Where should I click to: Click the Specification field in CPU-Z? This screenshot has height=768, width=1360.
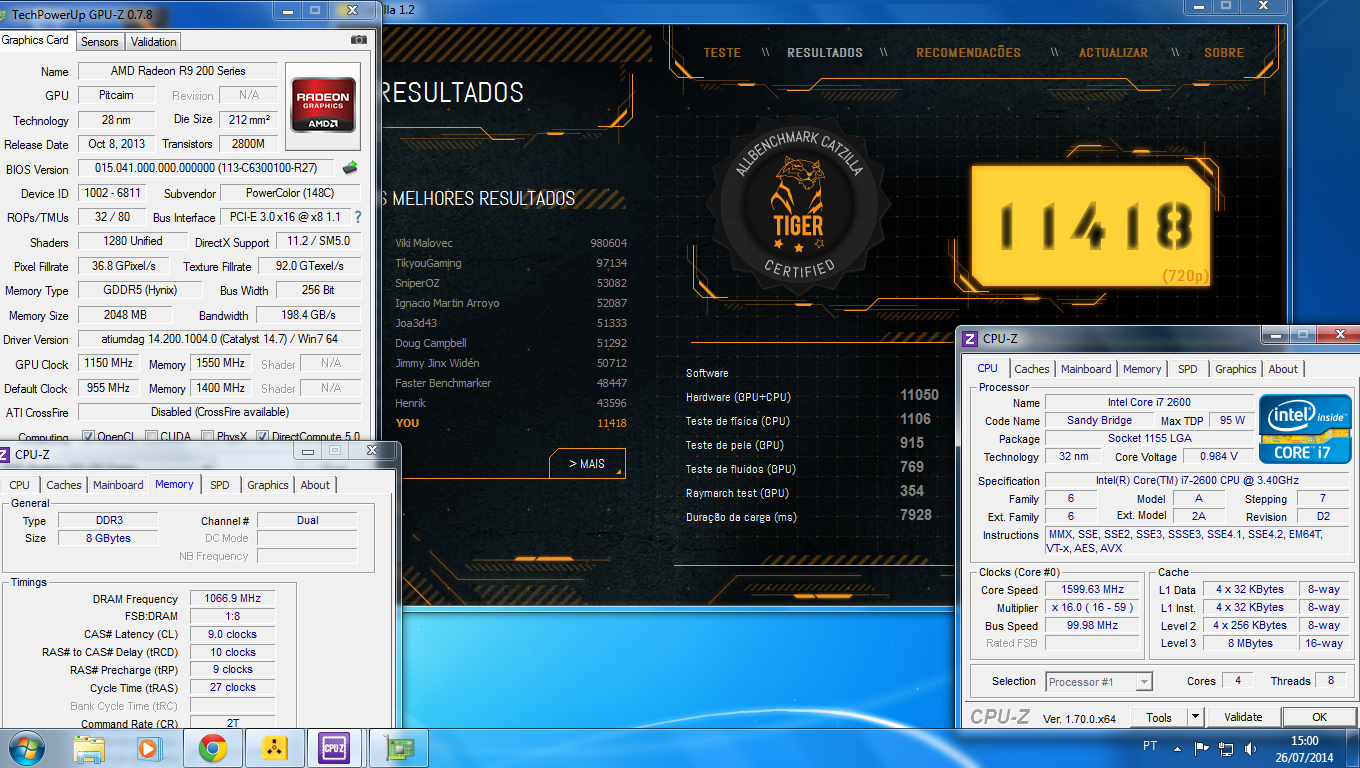pos(1198,481)
